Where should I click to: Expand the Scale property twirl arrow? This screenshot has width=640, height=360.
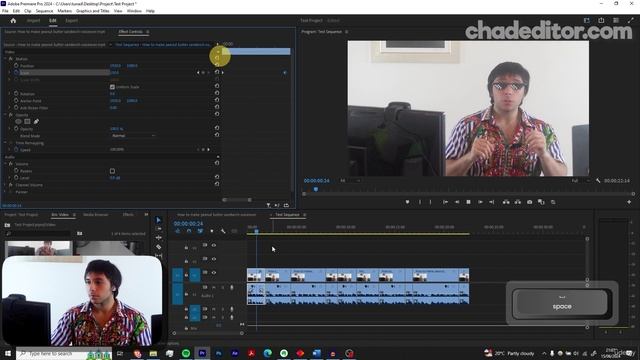pos(9,73)
